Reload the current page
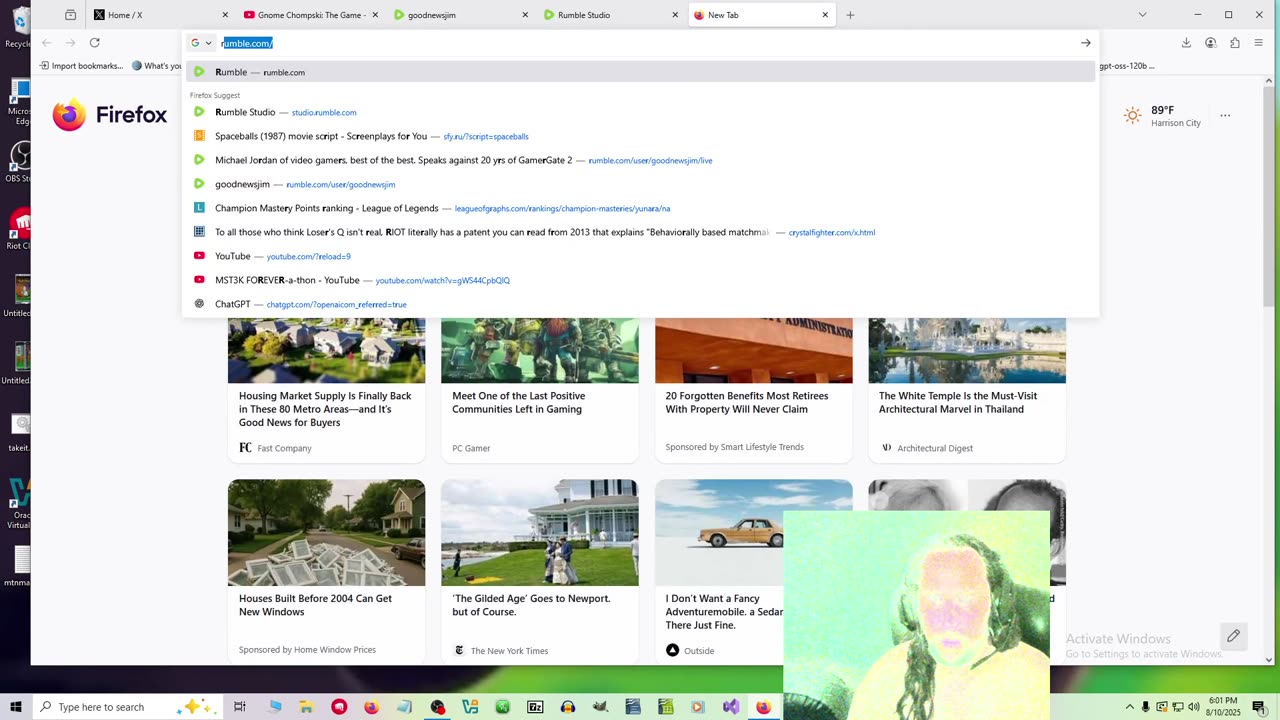 click(x=94, y=43)
